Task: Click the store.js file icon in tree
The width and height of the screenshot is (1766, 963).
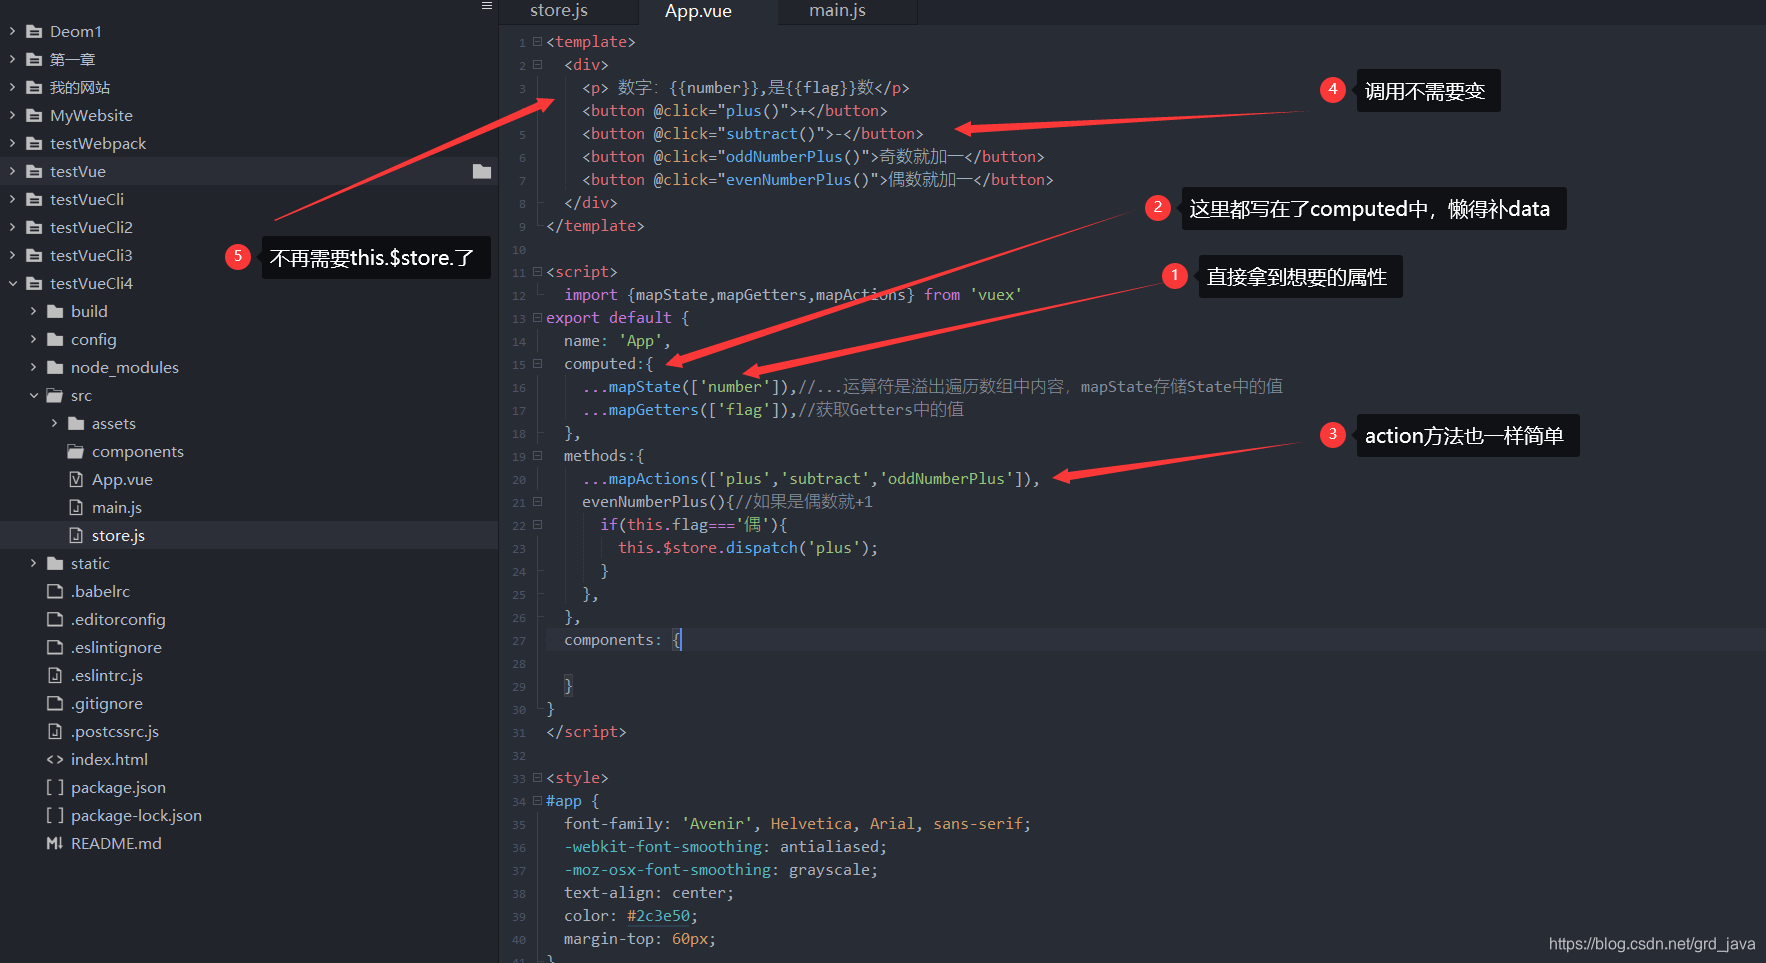Action: [76, 536]
